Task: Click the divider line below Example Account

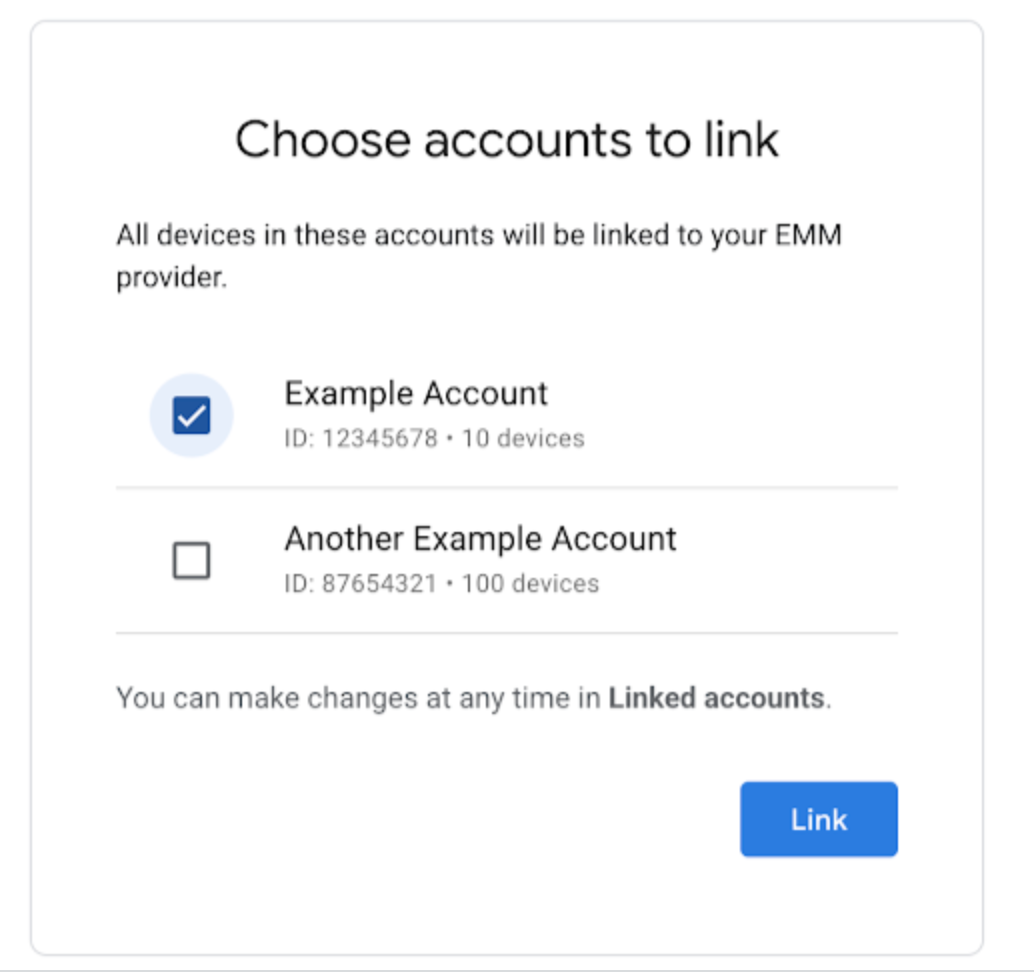Action: coord(507,488)
